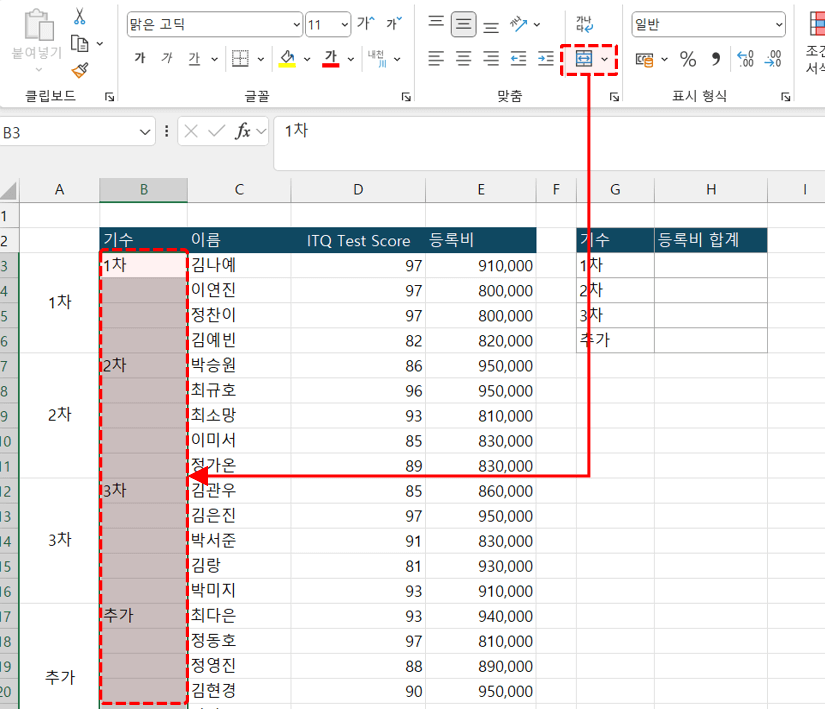Align text left horizontally
825x711 pixels.
436,58
